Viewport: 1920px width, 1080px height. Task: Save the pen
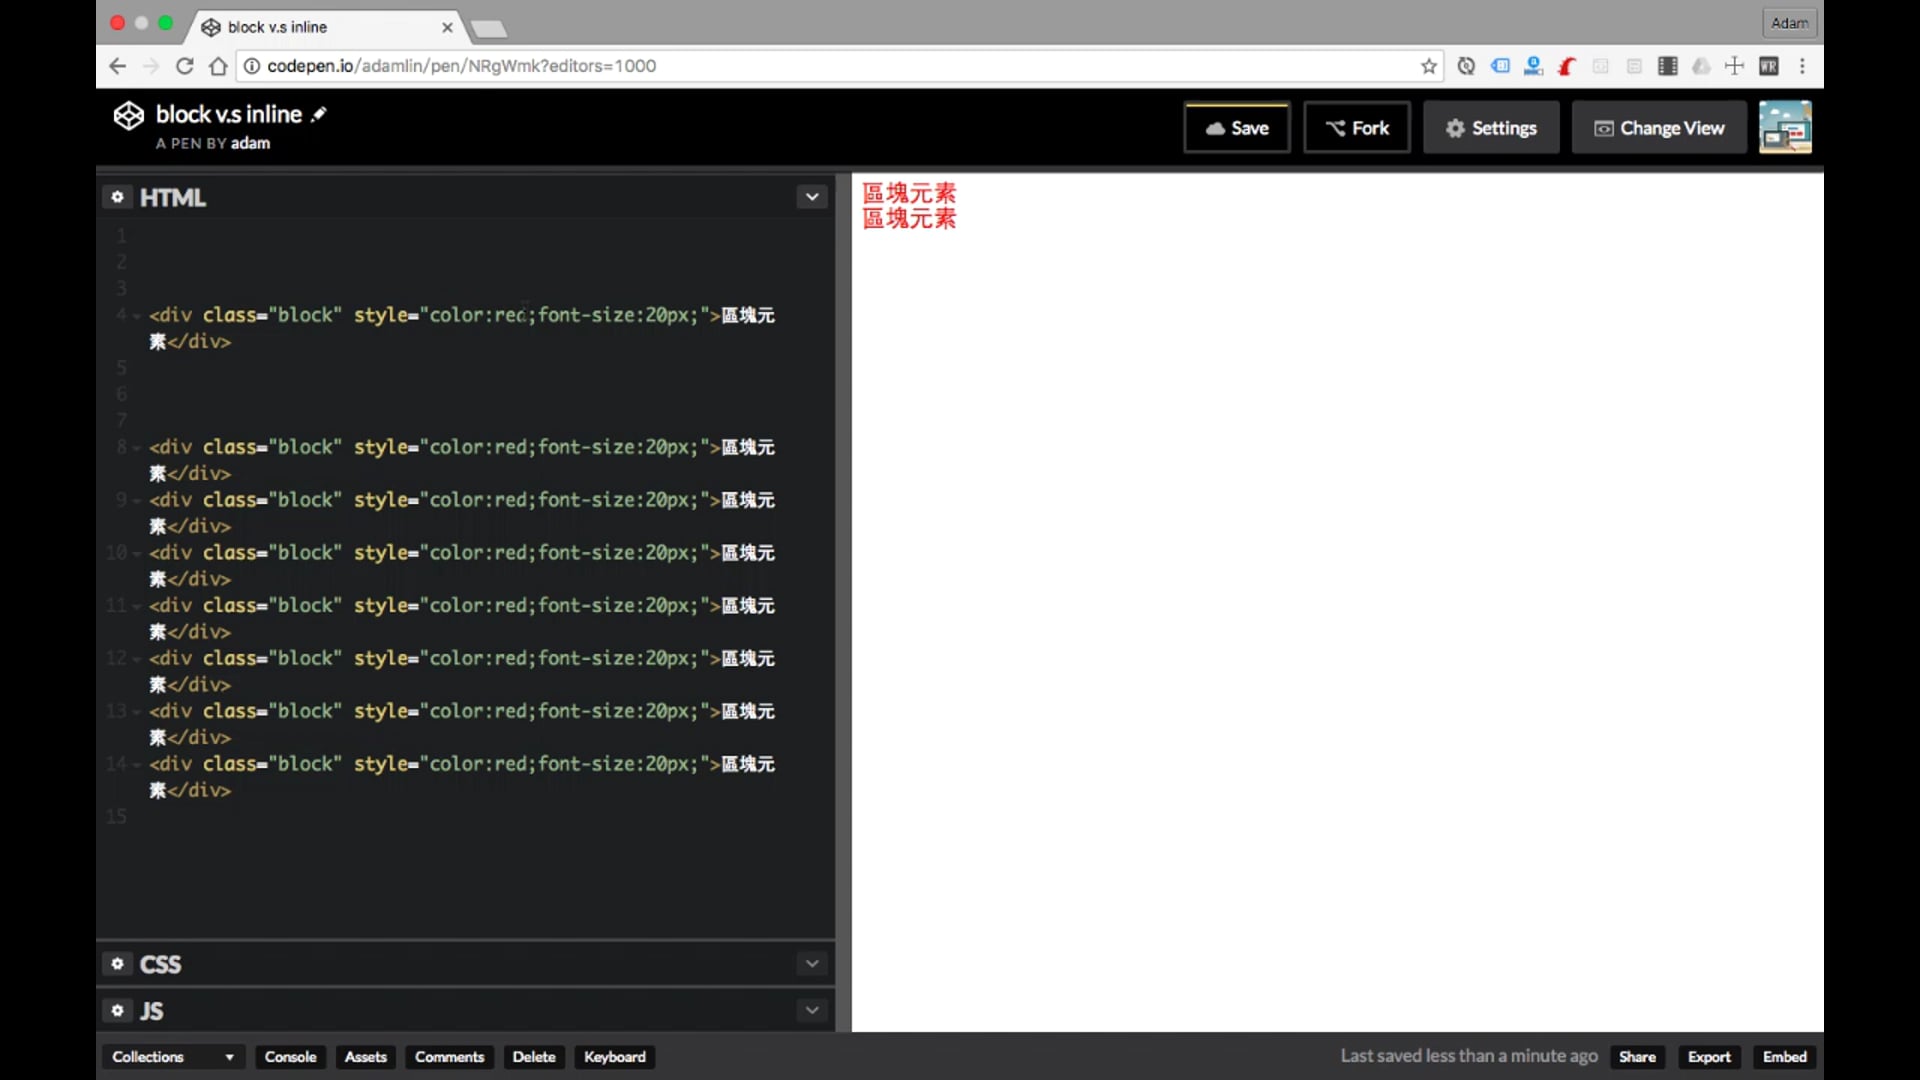click(1237, 128)
